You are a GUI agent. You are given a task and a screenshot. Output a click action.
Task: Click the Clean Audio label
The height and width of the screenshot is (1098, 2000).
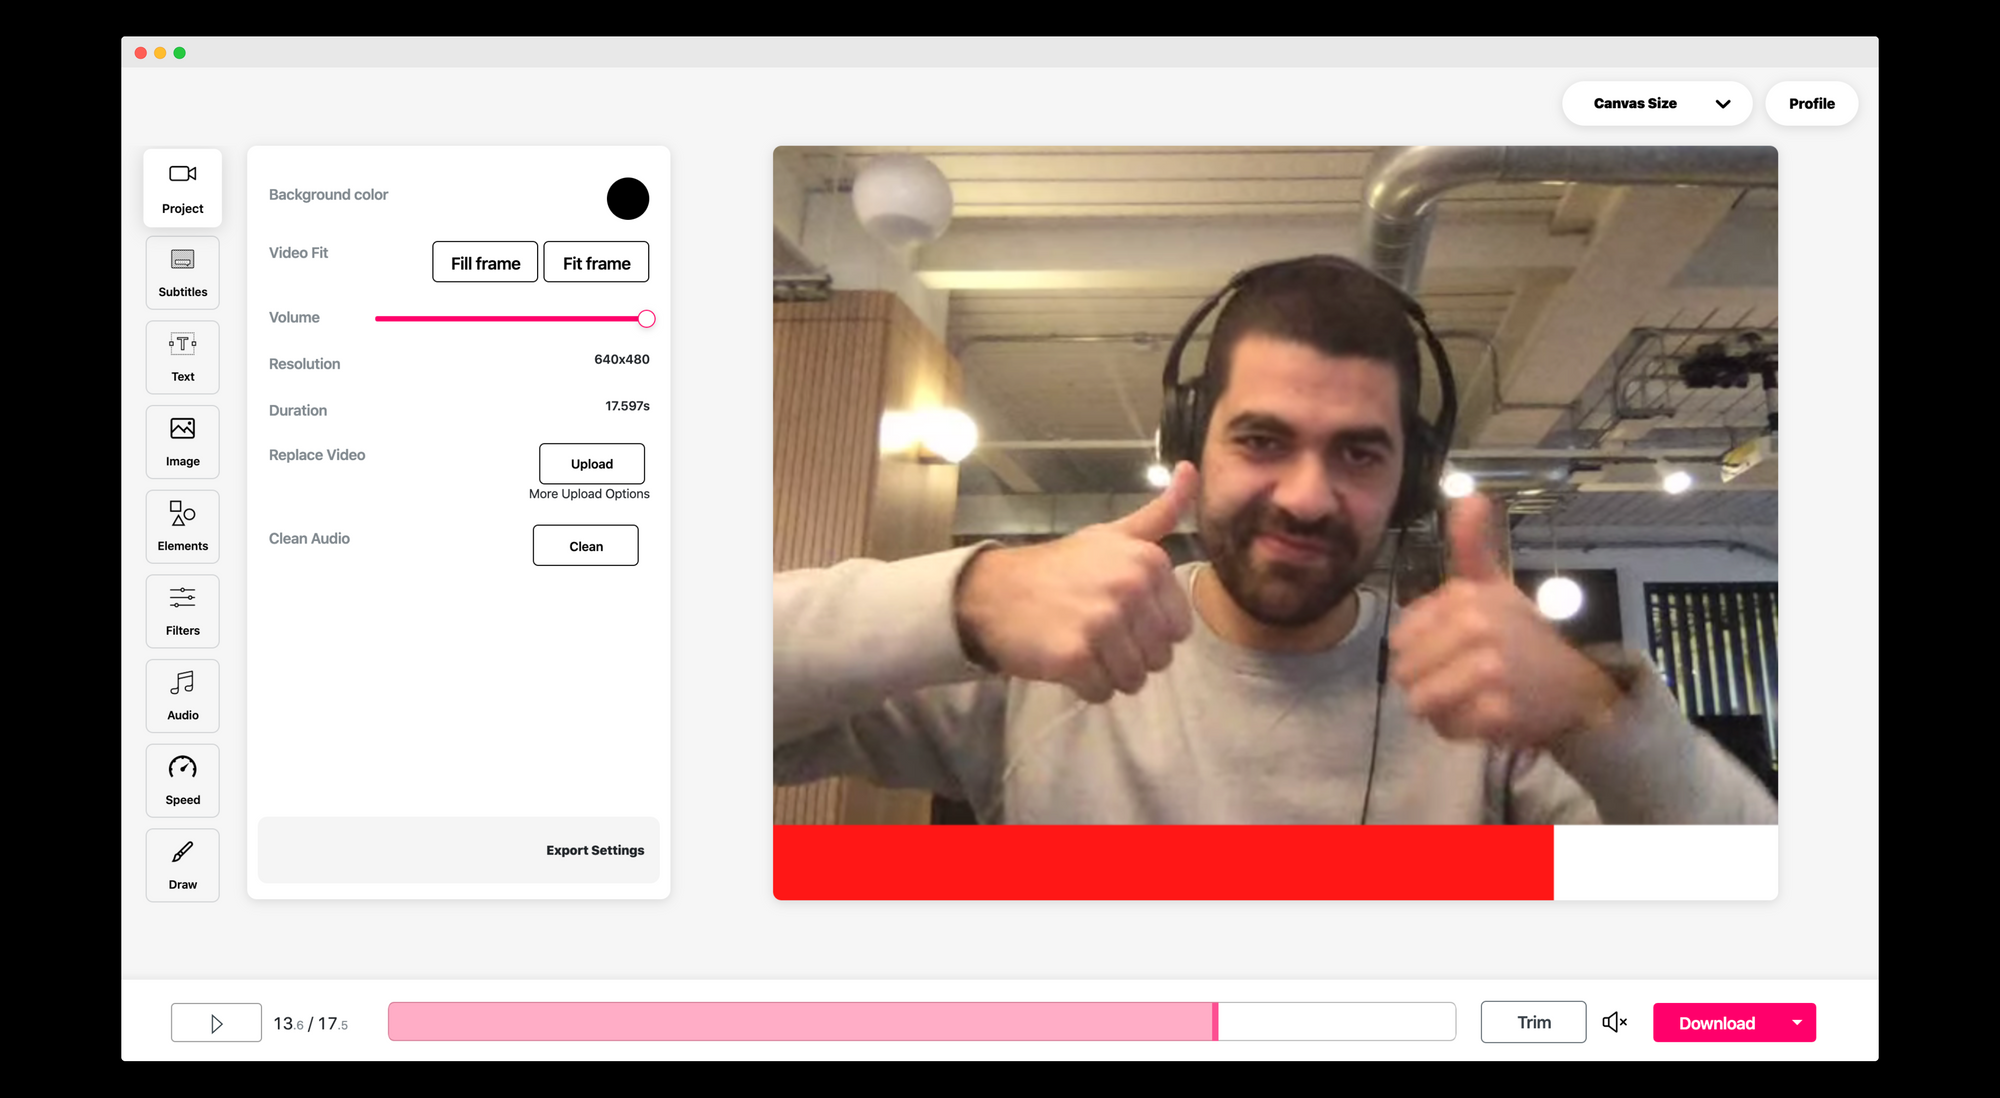point(309,538)
